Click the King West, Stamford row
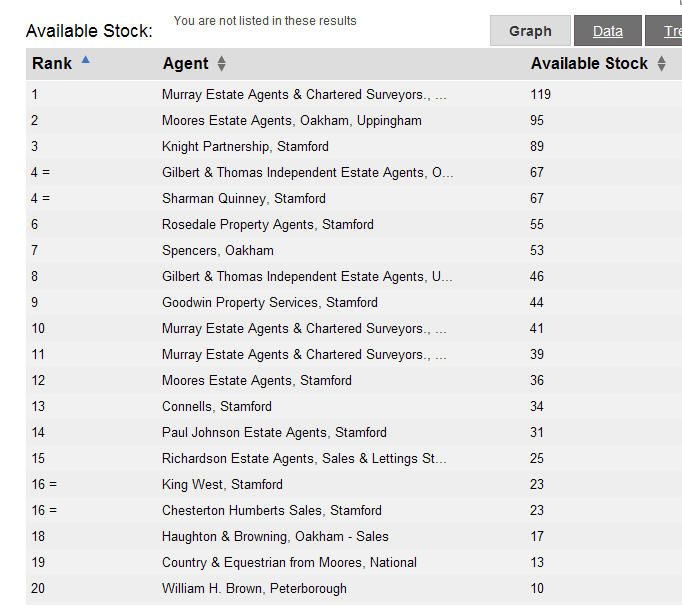682x605 pixels. tap(354, 485)
